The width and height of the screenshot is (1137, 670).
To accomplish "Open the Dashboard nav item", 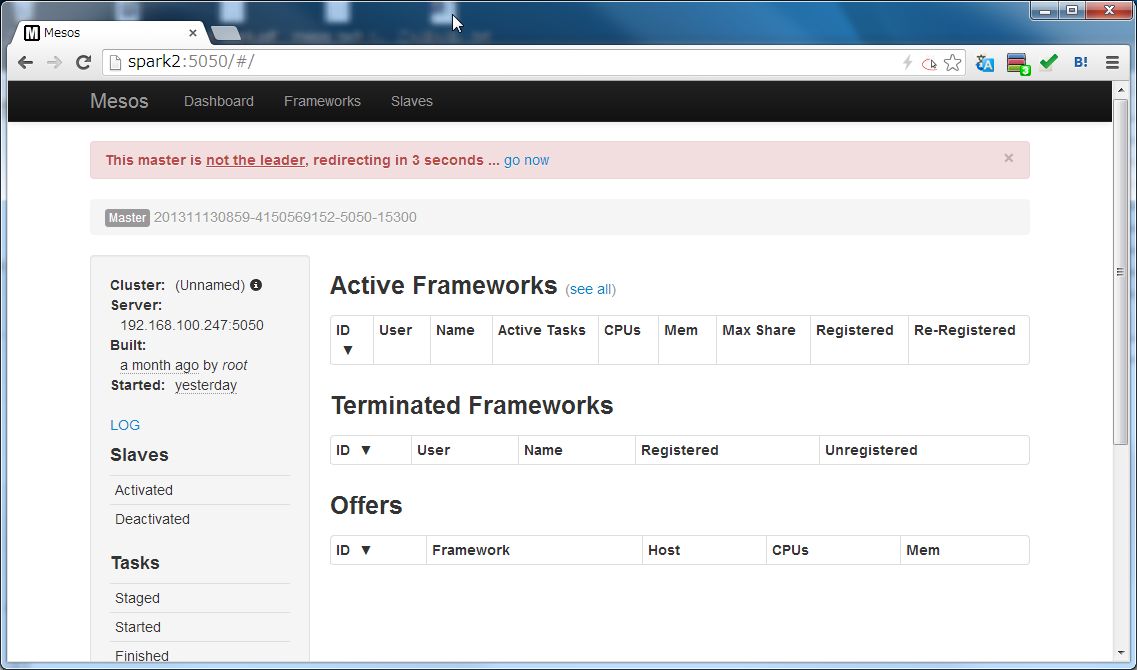I will tap(219, 102).
